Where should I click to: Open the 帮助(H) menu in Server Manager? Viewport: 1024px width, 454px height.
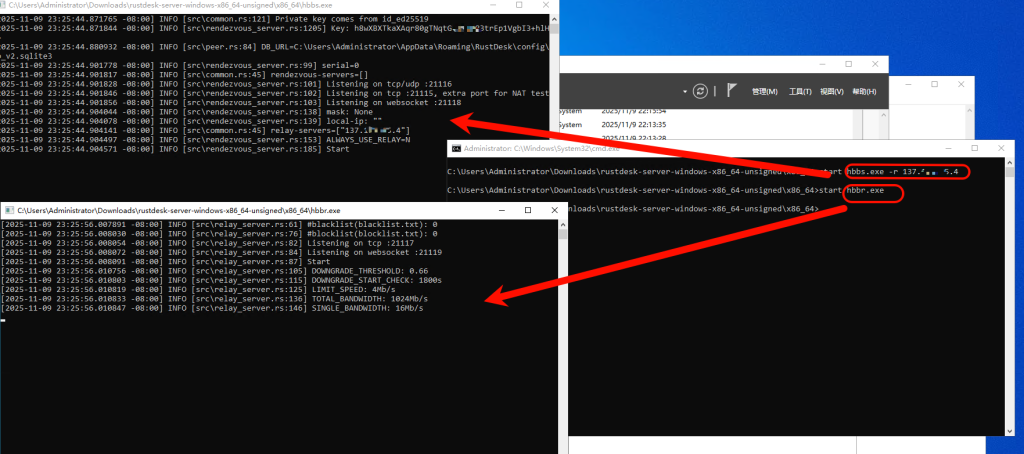click(x=864, y=91)
